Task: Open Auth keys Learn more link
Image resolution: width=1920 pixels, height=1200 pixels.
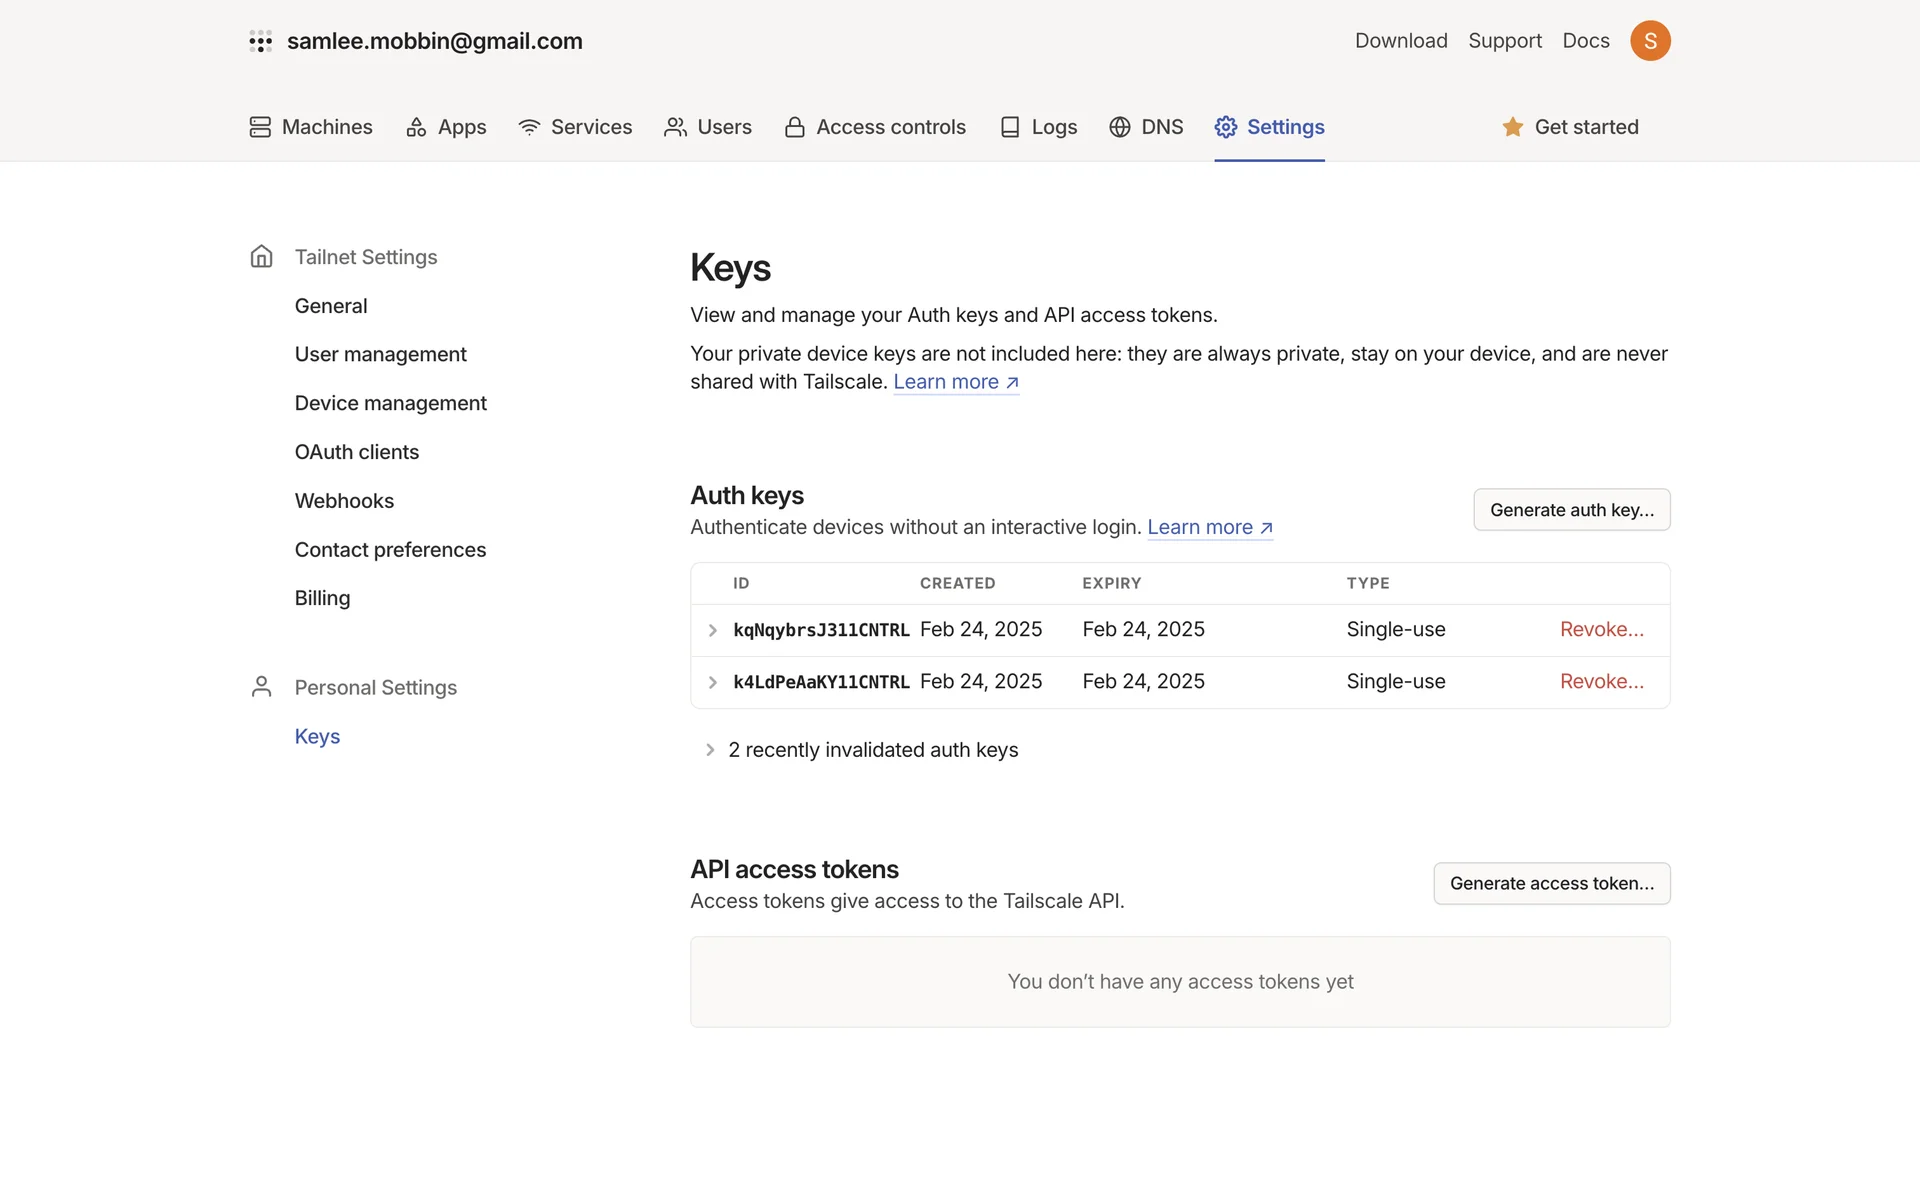Action: 1209,528
